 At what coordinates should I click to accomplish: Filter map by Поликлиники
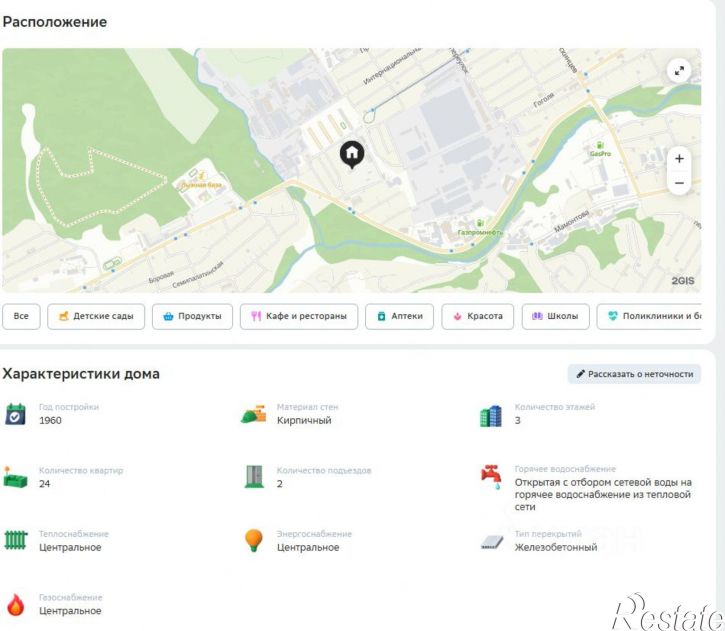pos(649,316)
